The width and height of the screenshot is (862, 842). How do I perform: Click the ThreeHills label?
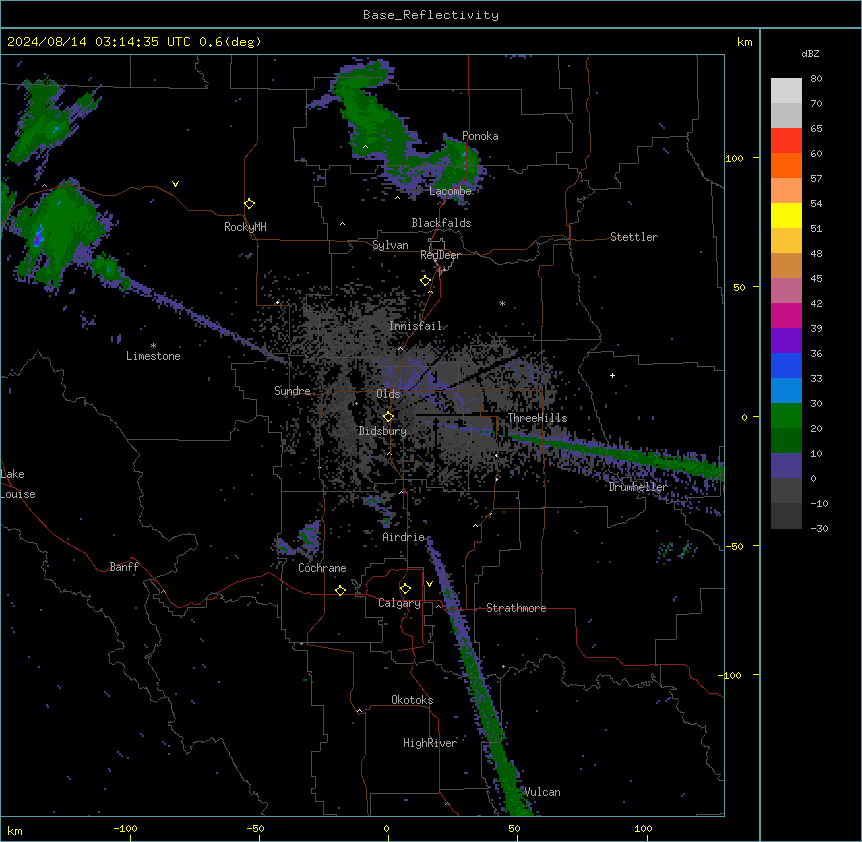click(537, 418)
